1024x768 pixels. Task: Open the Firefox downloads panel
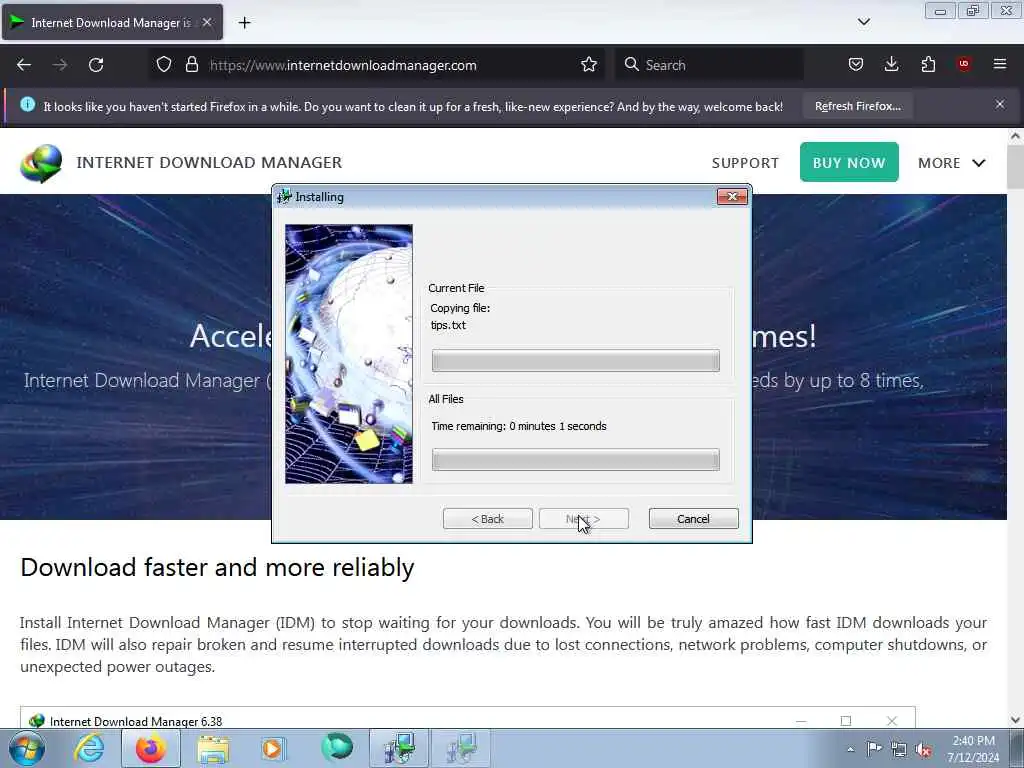(x=891, y=65)
